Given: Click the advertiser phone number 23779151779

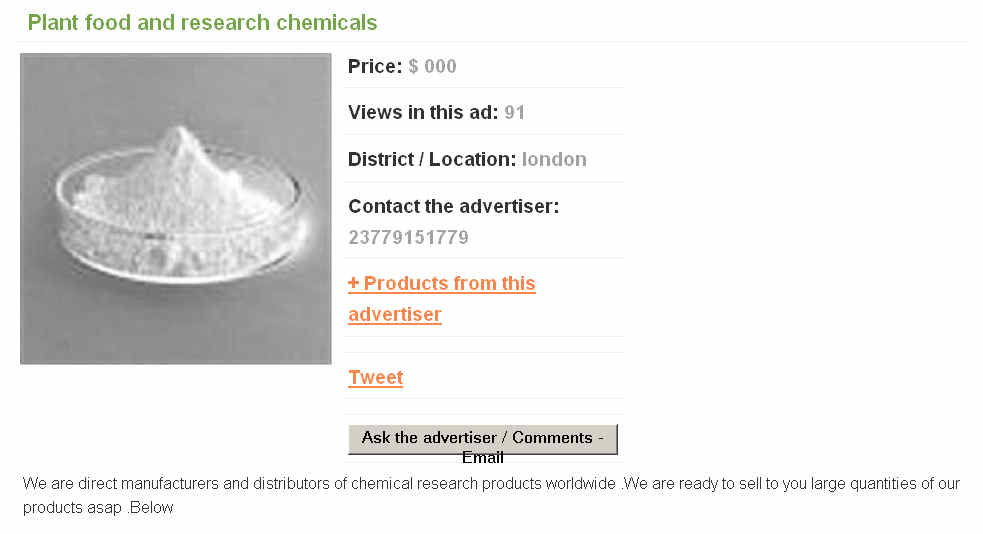Looking at the screenshot, I should pyautogui.click(x=408, y=238).
